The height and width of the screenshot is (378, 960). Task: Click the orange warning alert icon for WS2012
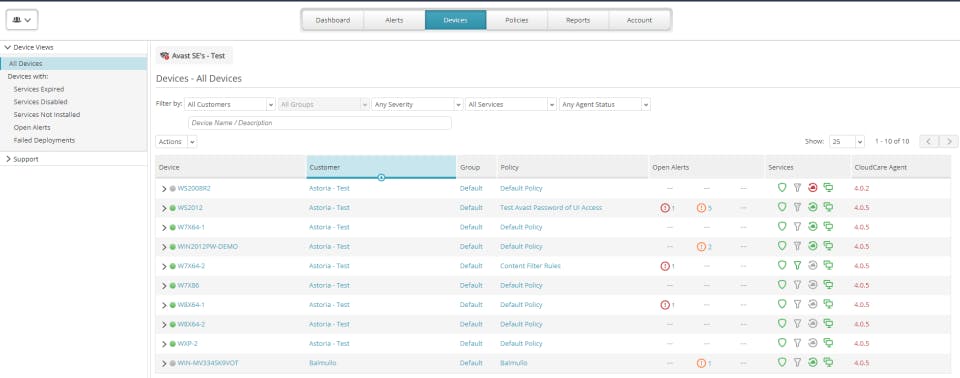coord(701,208)
